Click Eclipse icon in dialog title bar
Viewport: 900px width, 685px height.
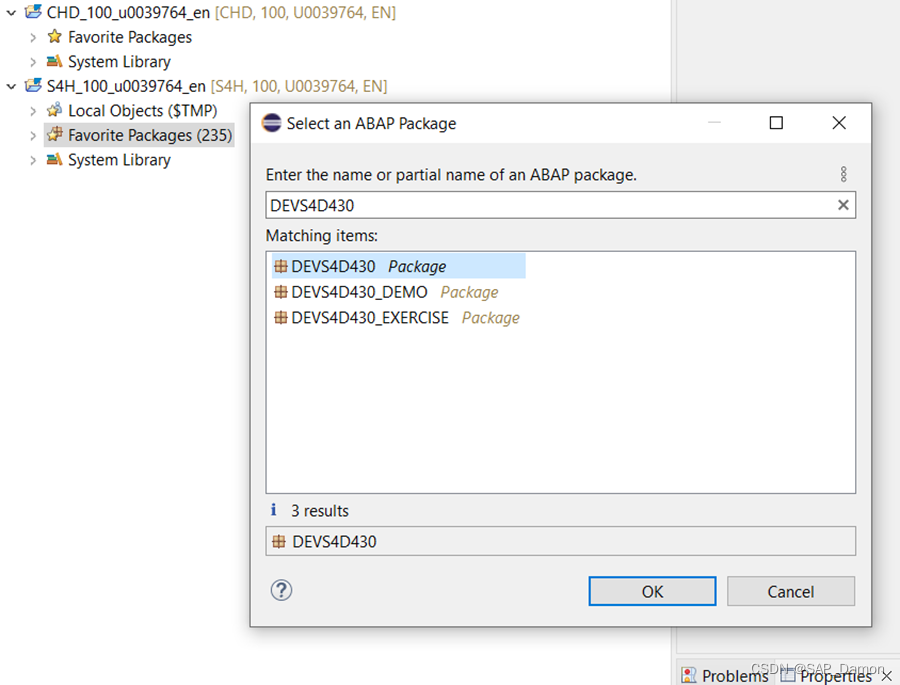point(271,123)
